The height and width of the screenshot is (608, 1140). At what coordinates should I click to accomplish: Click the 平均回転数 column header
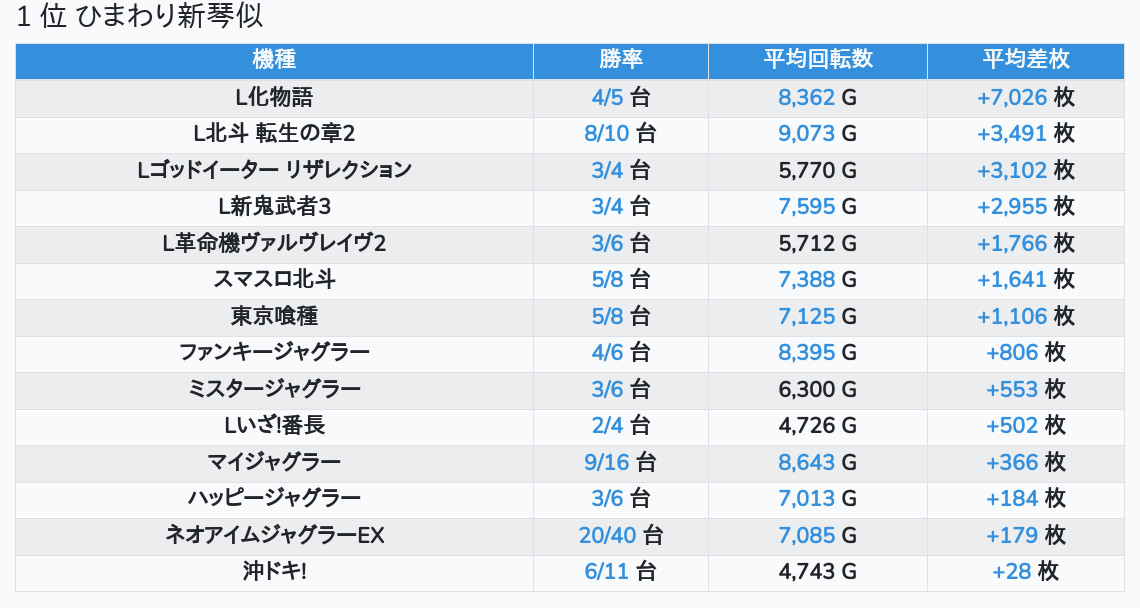click(x=817, y=60)
